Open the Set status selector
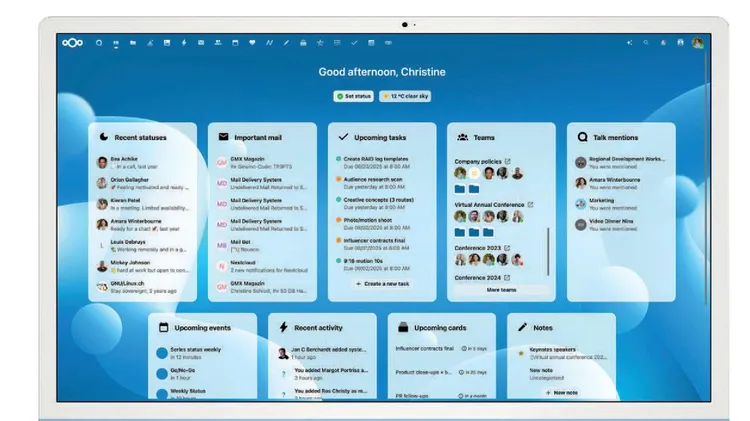750x421 pixels. click(352, 96)
